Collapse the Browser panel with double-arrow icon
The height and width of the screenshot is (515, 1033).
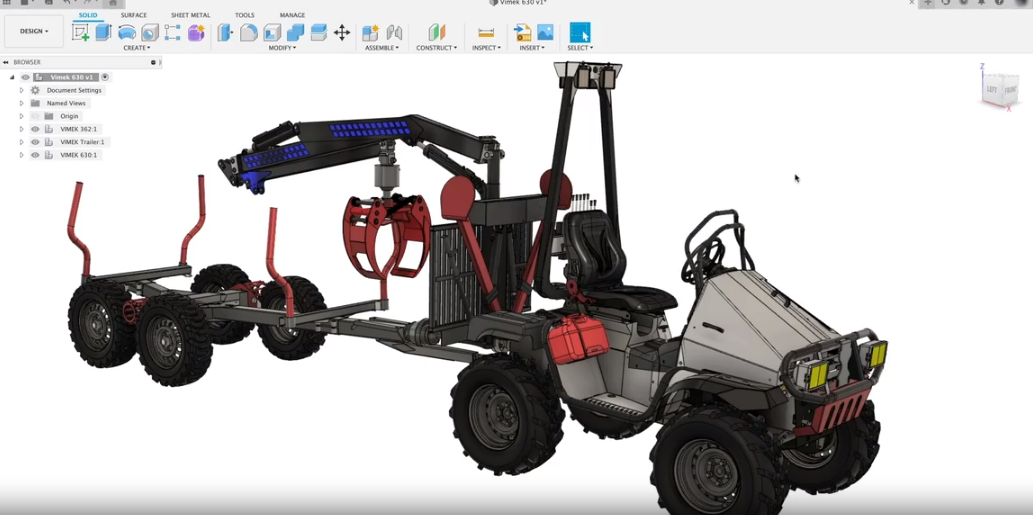click(x=6, y=63)
